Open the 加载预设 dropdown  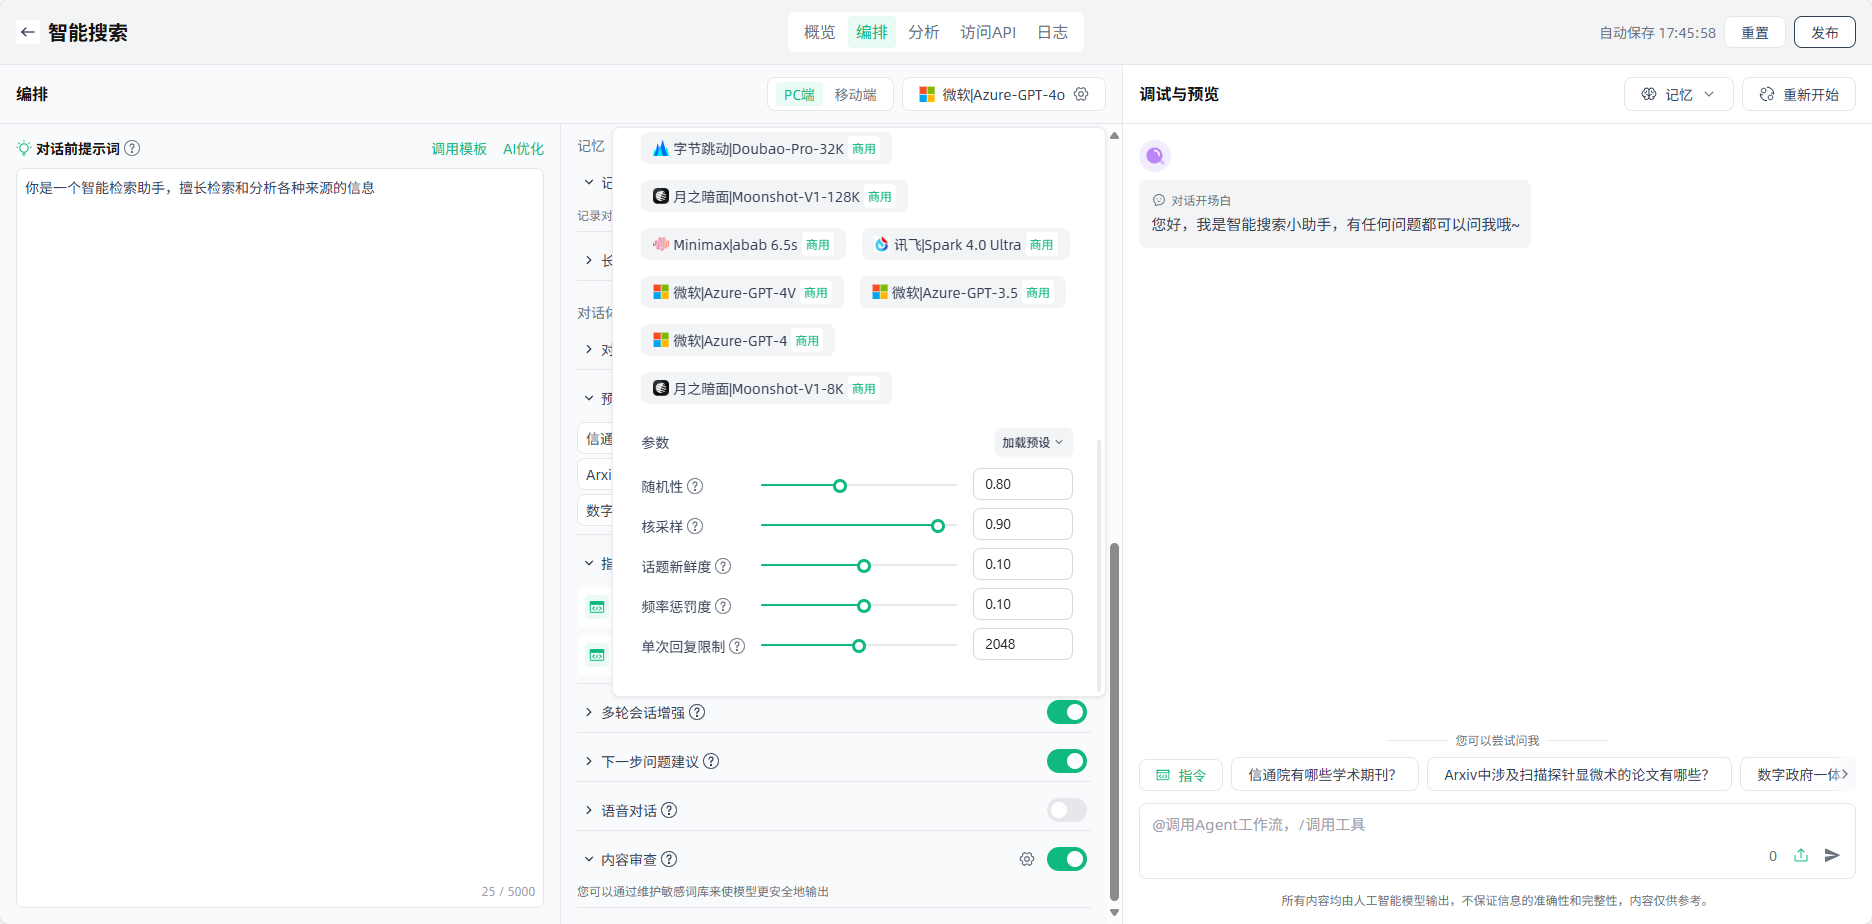(x=1033, y=442)
